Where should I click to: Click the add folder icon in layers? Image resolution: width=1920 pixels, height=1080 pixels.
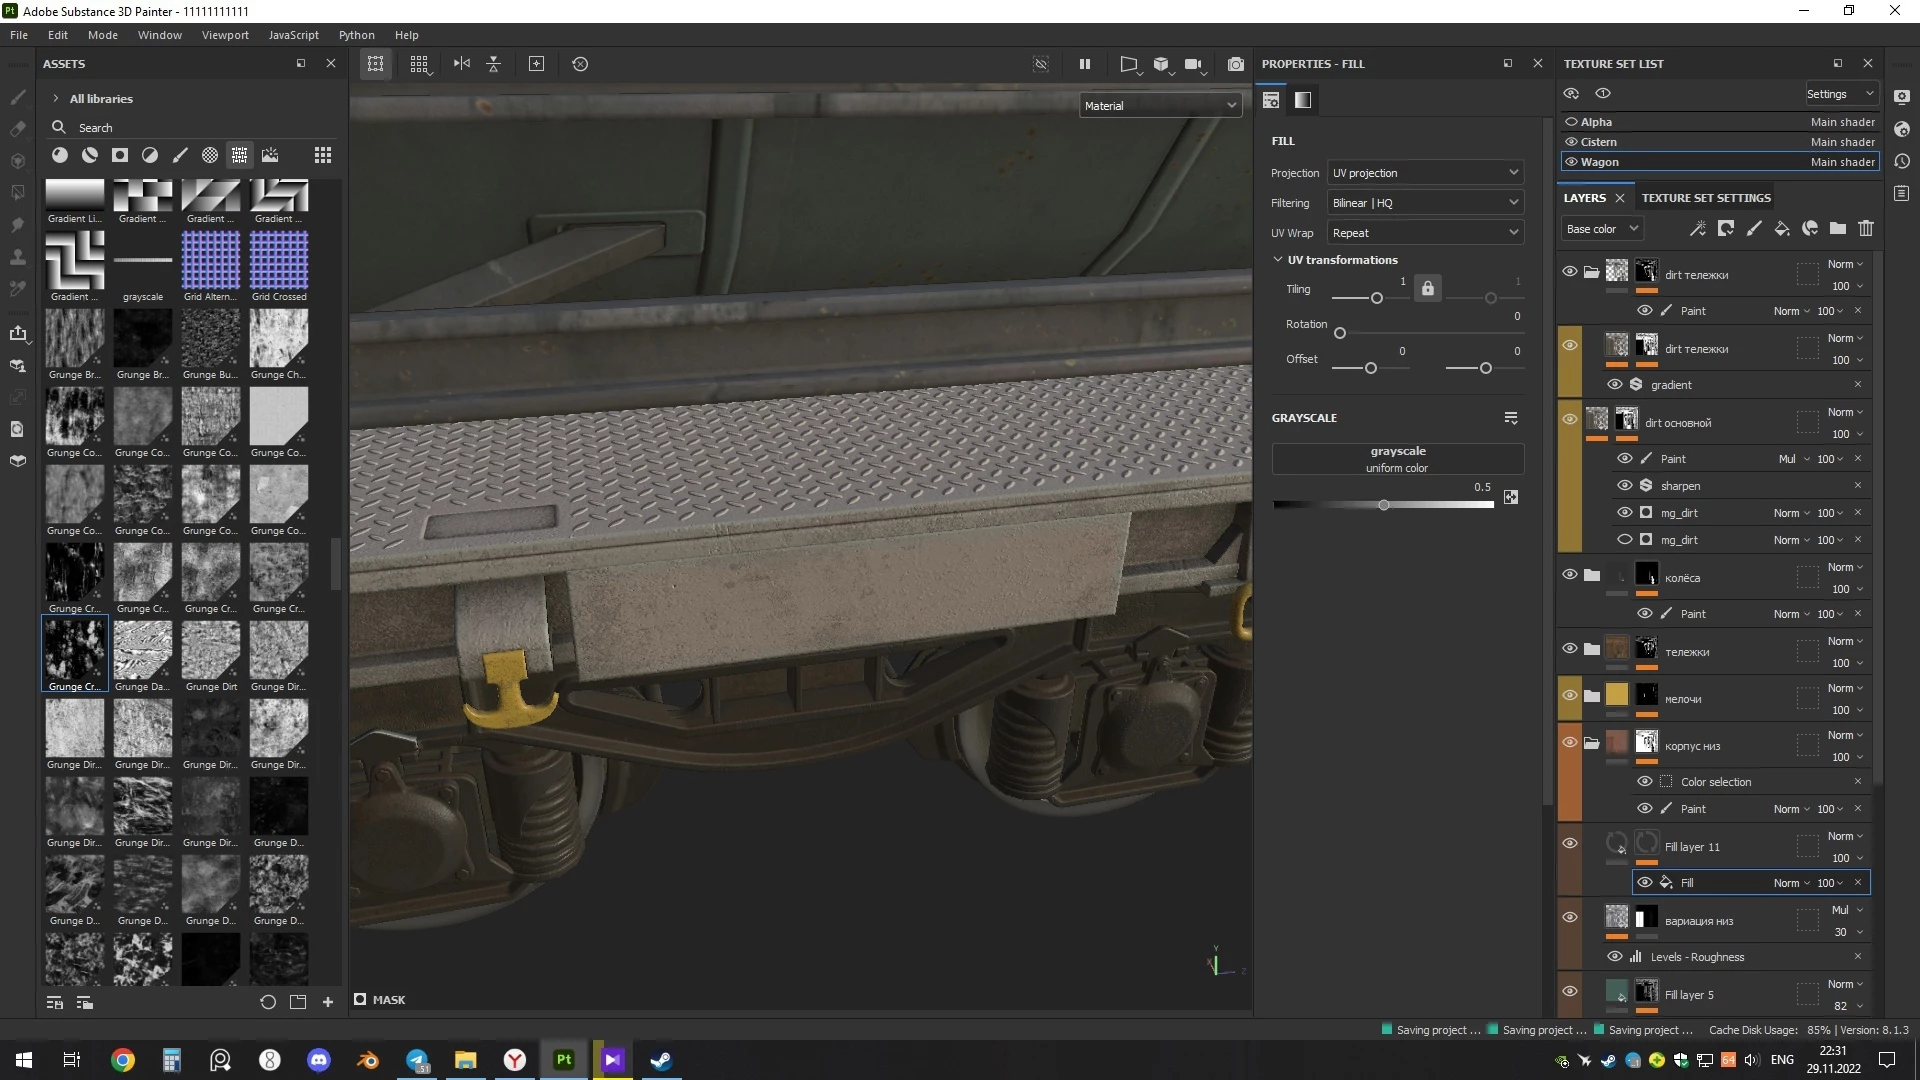1838,229
